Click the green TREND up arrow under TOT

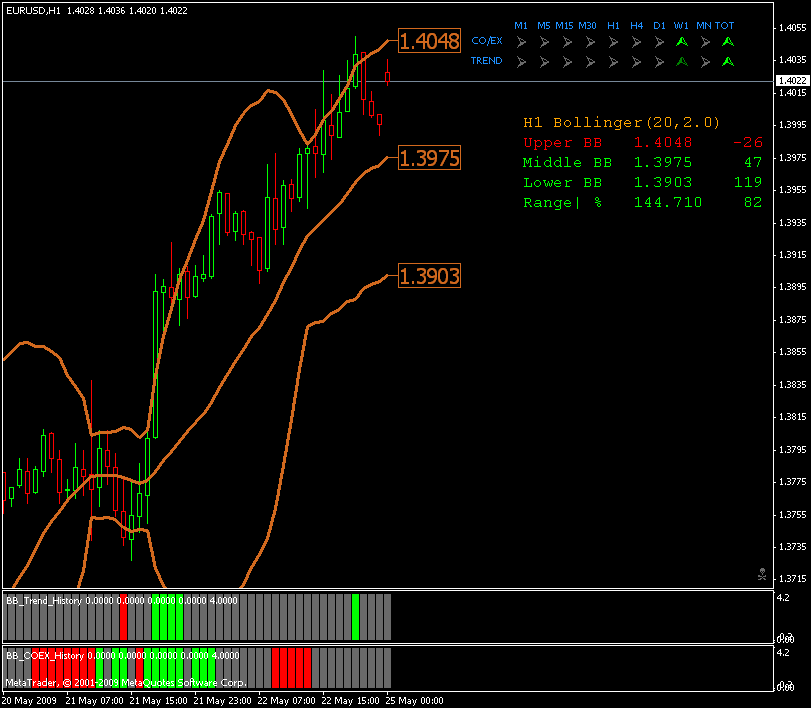728,62
